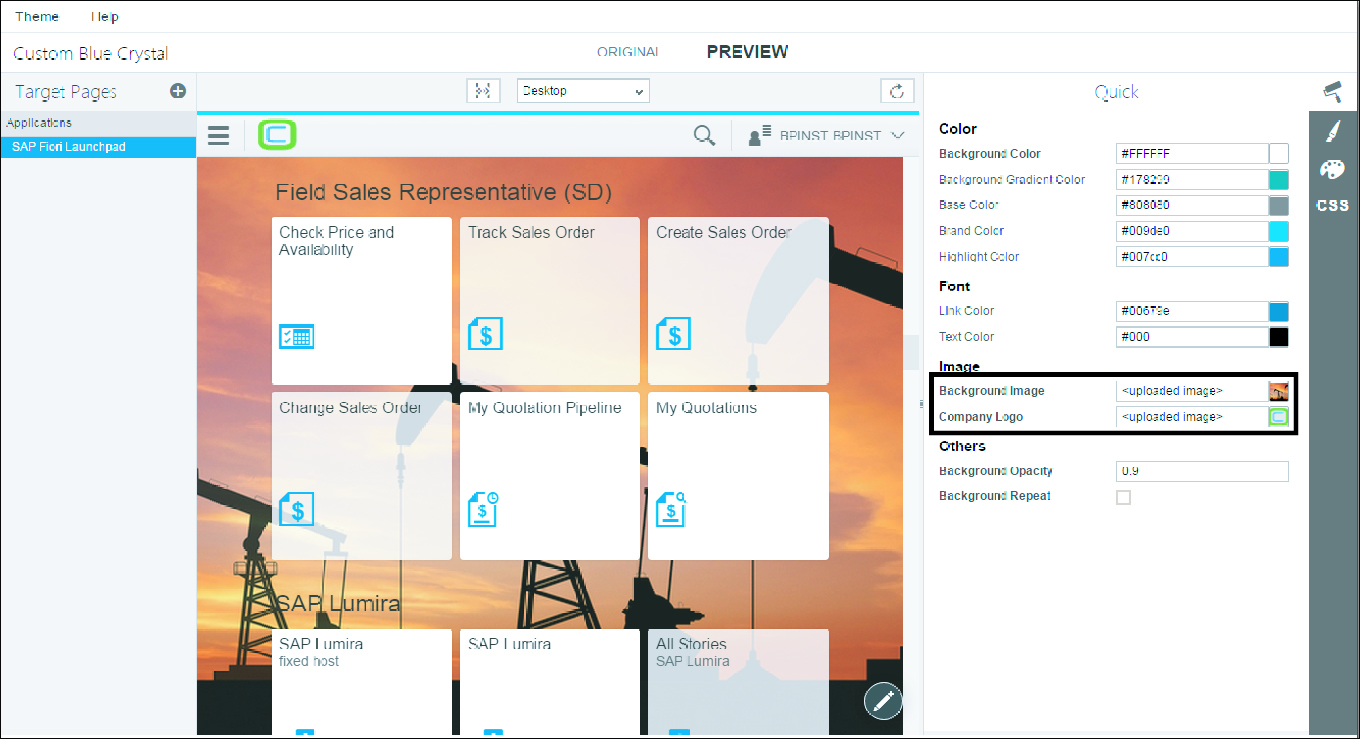Click the Brand Color value field
Screen dimensions: 1360x739
point(1192,231)
